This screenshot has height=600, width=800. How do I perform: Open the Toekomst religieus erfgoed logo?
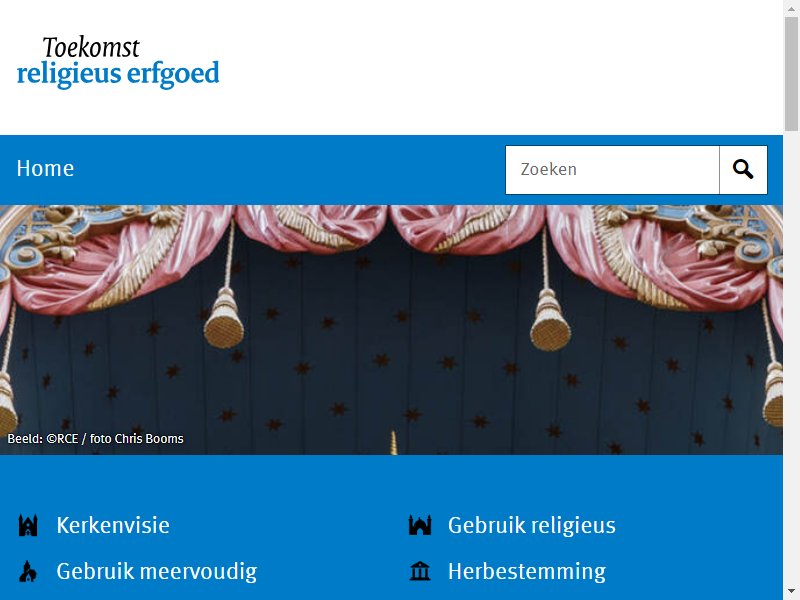[118, 62]
